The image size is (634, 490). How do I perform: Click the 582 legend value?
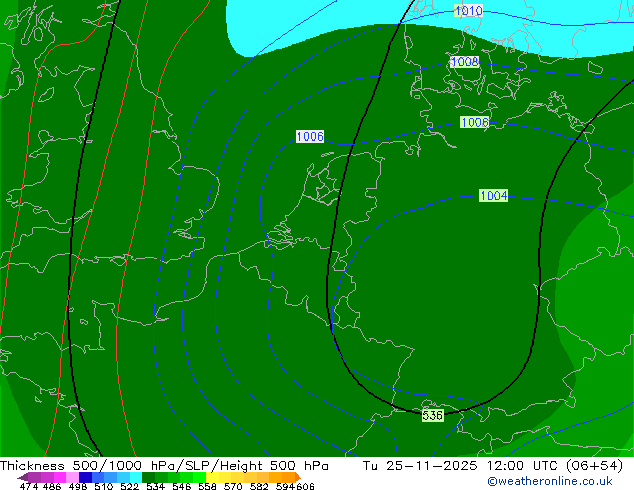(259, 486)
